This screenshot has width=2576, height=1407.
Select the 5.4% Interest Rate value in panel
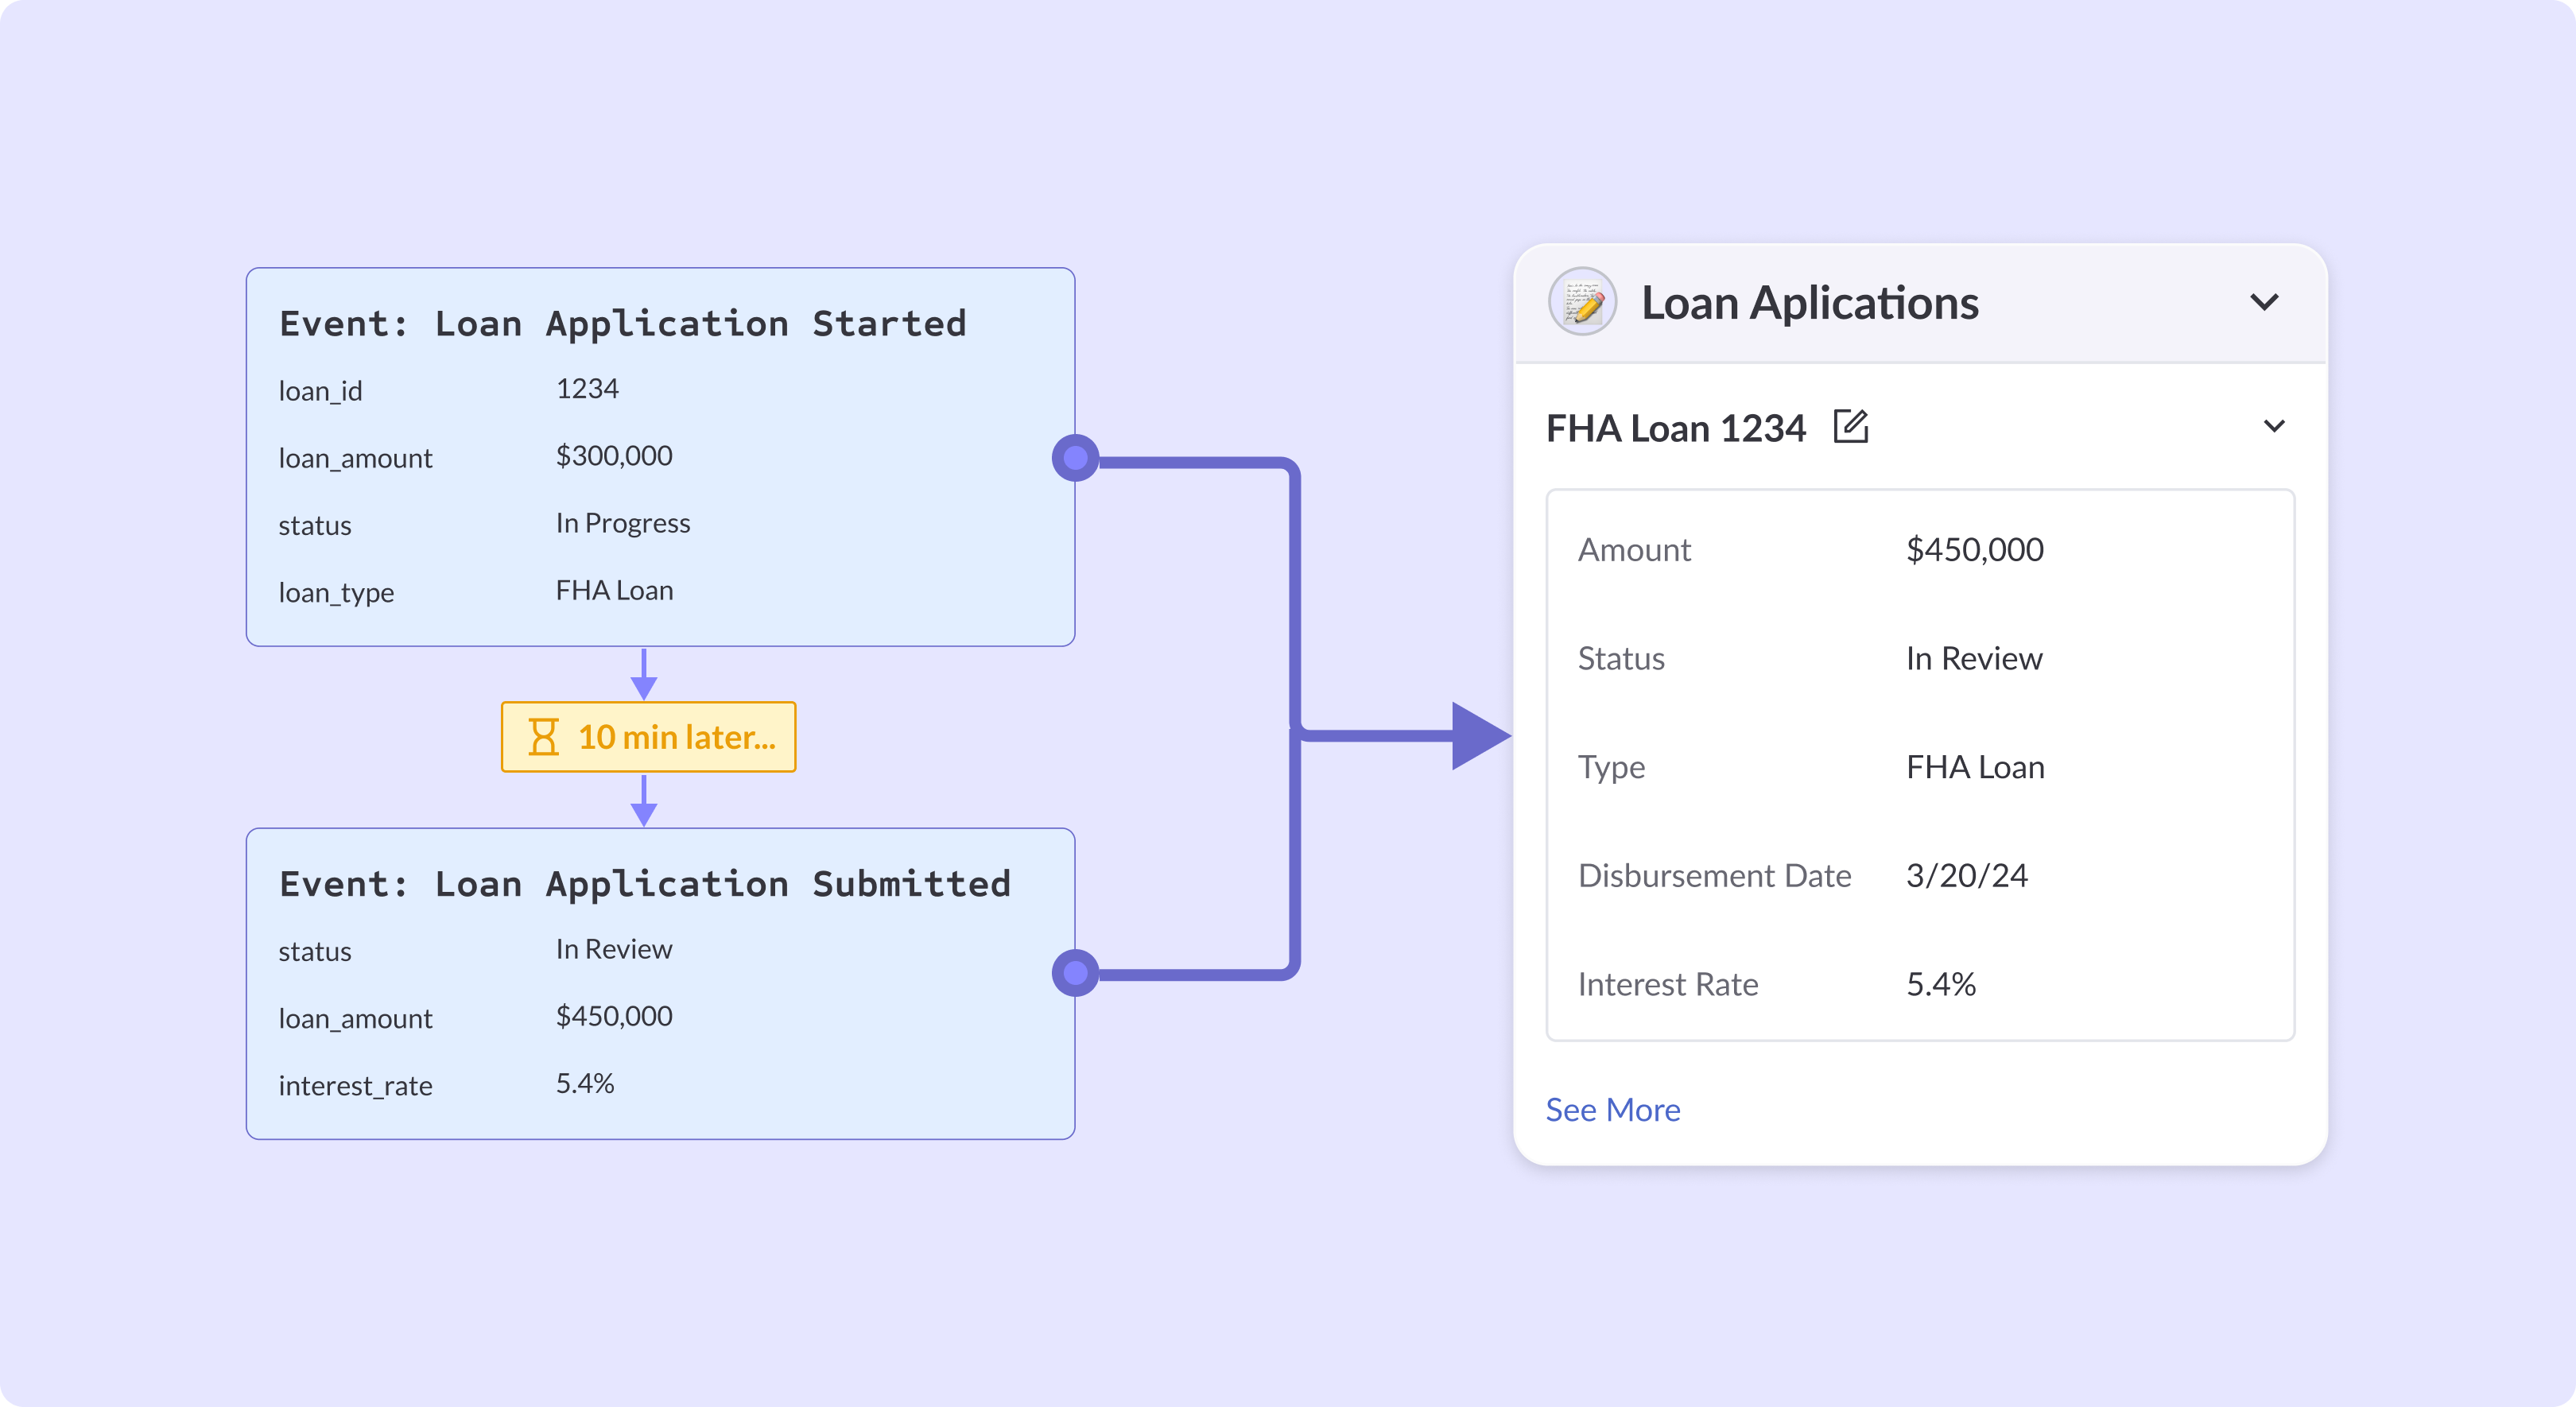click(1941, 984)
